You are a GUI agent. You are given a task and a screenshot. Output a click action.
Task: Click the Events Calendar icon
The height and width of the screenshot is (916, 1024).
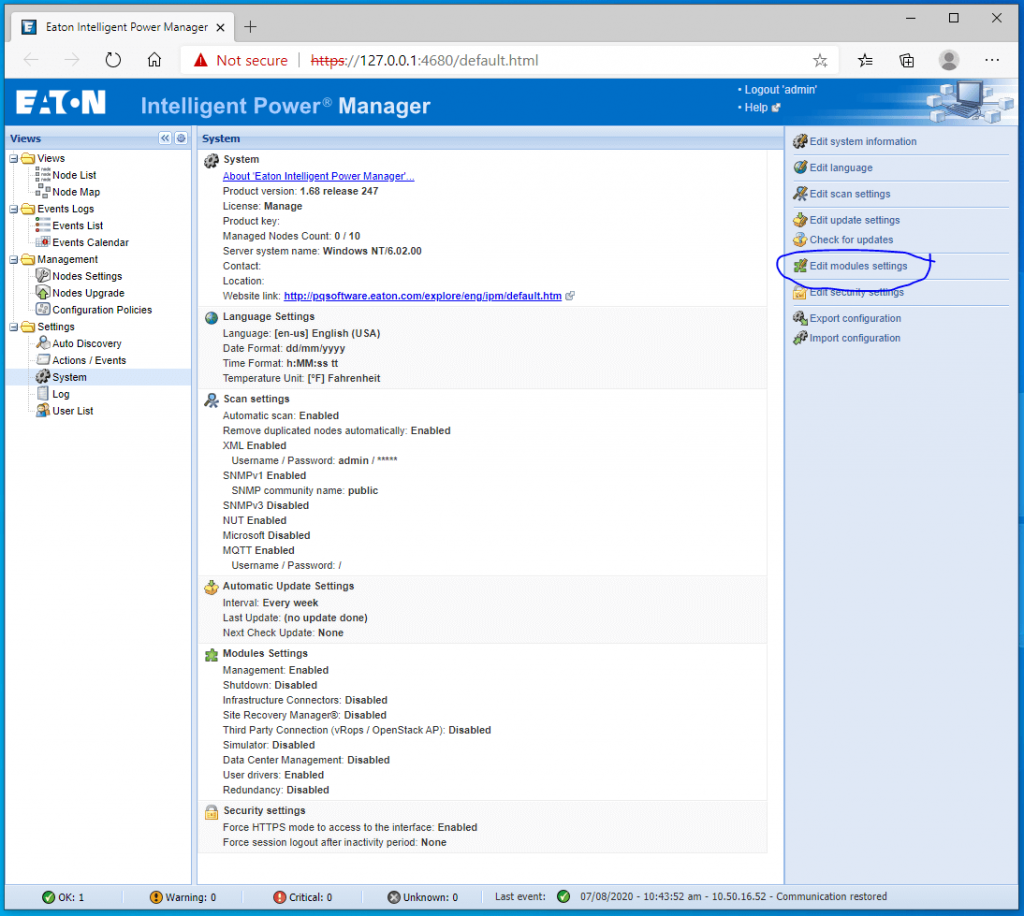[x=43, y=242]
